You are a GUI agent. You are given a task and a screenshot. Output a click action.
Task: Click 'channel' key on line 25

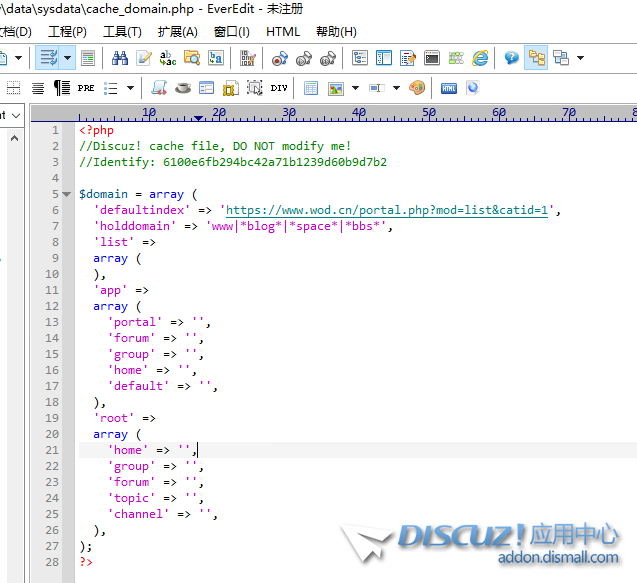coord(138,514)
